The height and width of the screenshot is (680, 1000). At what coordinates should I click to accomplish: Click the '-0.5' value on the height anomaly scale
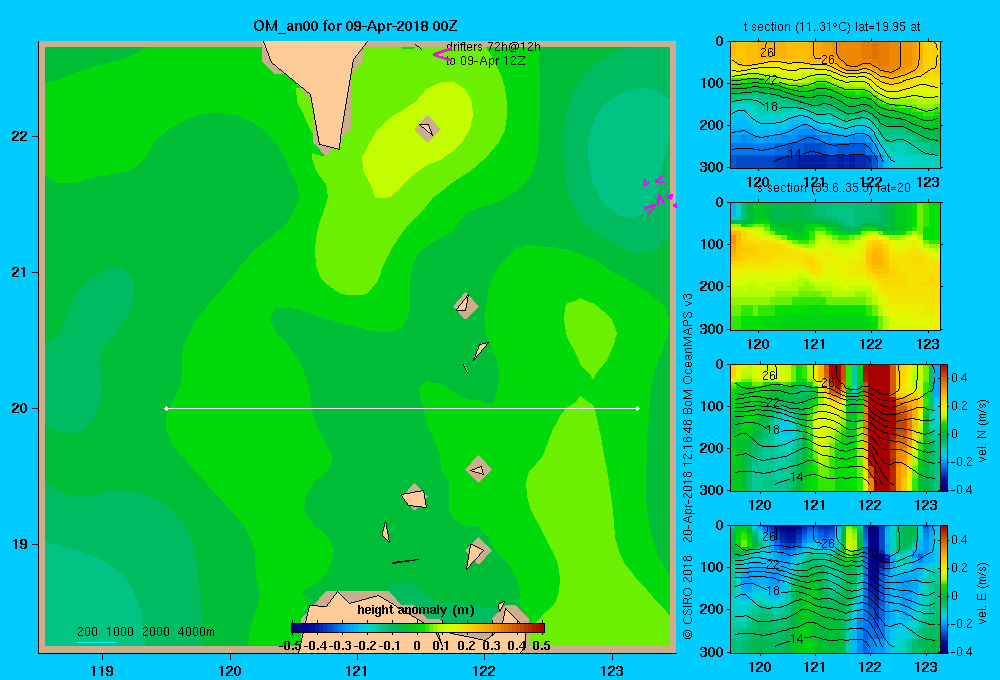pyautogui.click(x=290, y=646)
